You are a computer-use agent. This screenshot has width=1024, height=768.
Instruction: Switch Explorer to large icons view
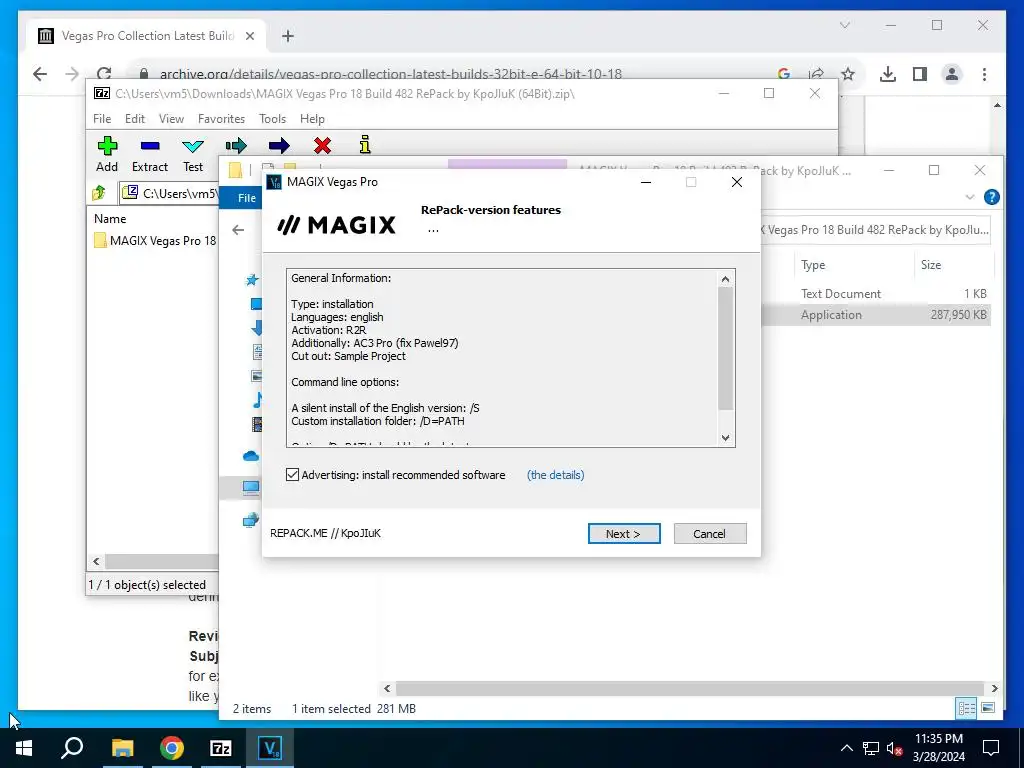[x=988, y=708]
